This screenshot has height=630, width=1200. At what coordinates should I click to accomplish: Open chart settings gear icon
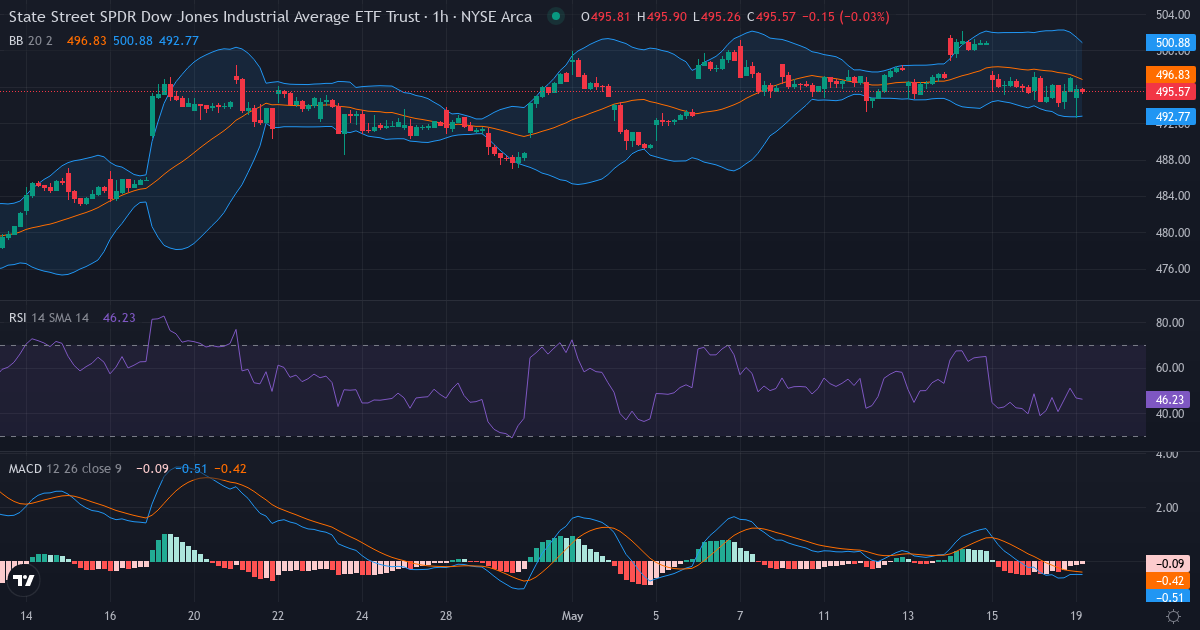[1175, 616]
